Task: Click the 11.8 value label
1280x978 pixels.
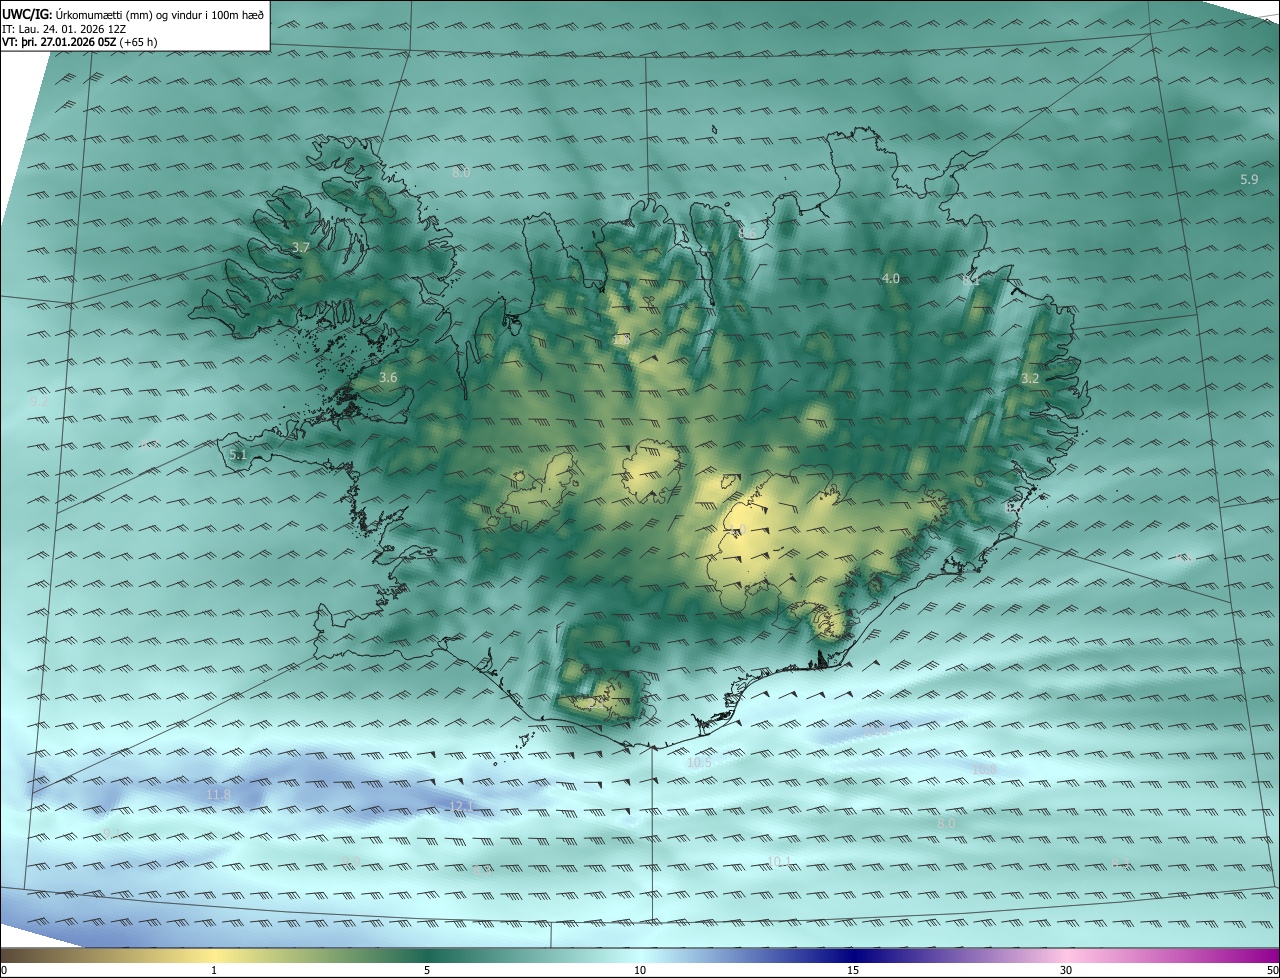Action: (218, 794)
